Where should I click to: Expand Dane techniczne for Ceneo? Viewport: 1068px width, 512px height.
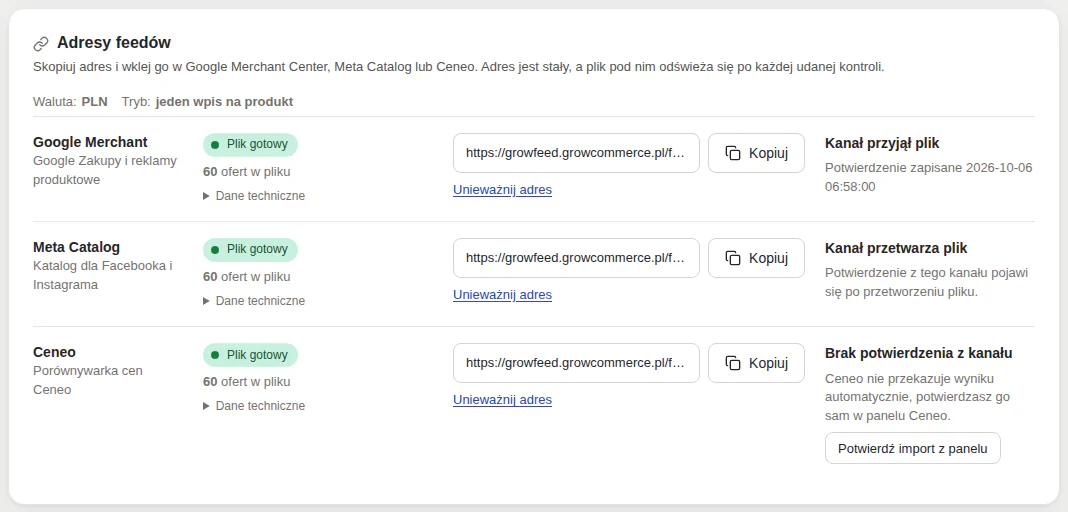pyautogui.click(x=254, y=406)
